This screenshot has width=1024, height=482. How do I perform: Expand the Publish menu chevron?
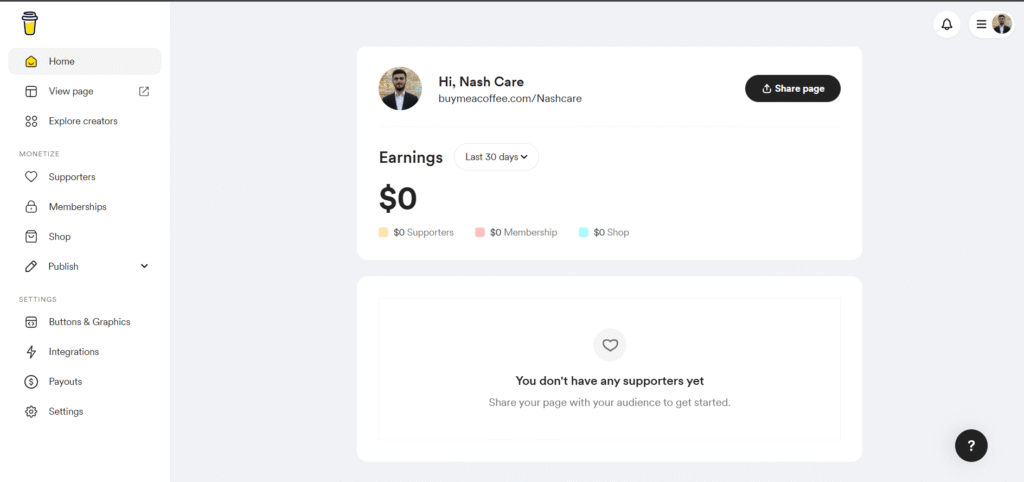144,267
